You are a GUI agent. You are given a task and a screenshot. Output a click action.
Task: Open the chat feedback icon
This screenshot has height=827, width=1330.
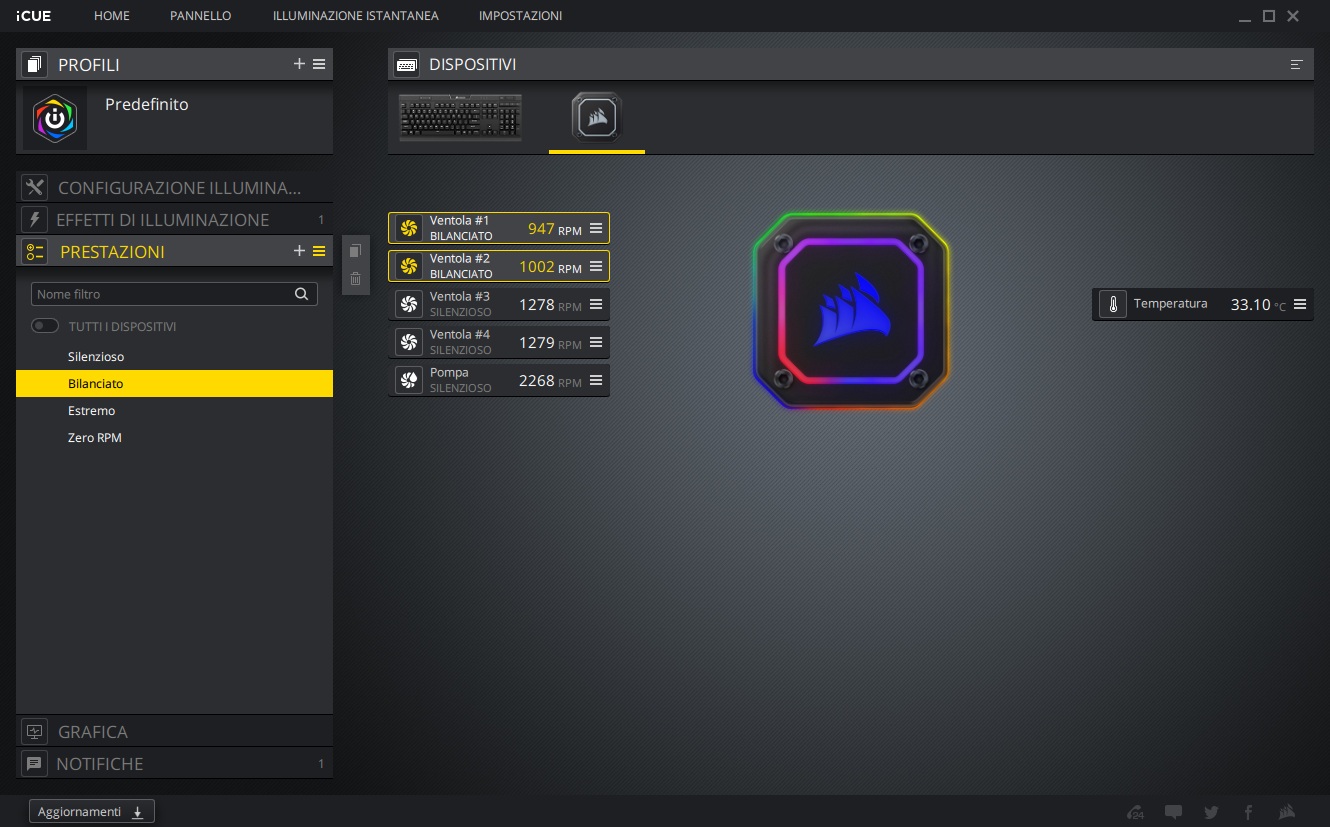click(x=1174, y=812)
